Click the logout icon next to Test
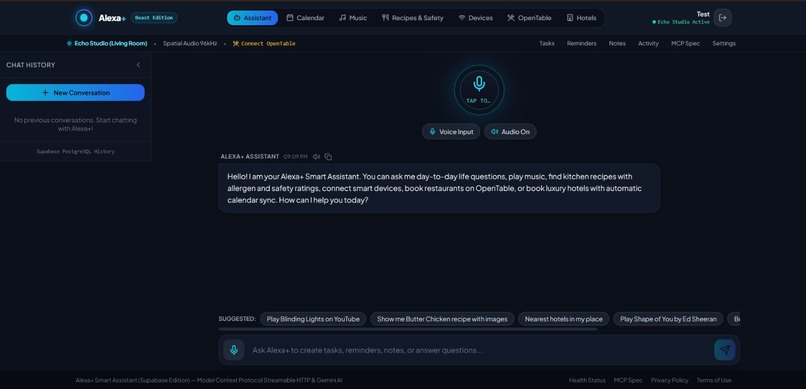 (x=723, y=17)
